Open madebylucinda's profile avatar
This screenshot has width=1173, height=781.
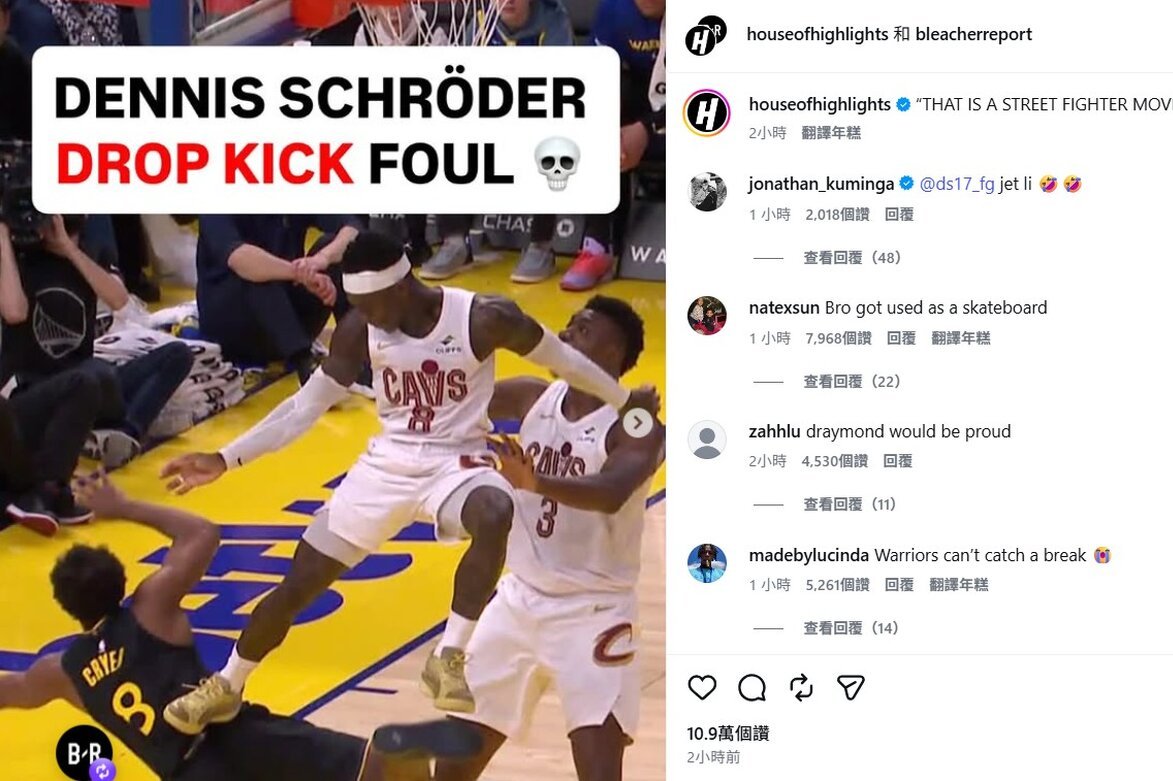tap(707, 563)
